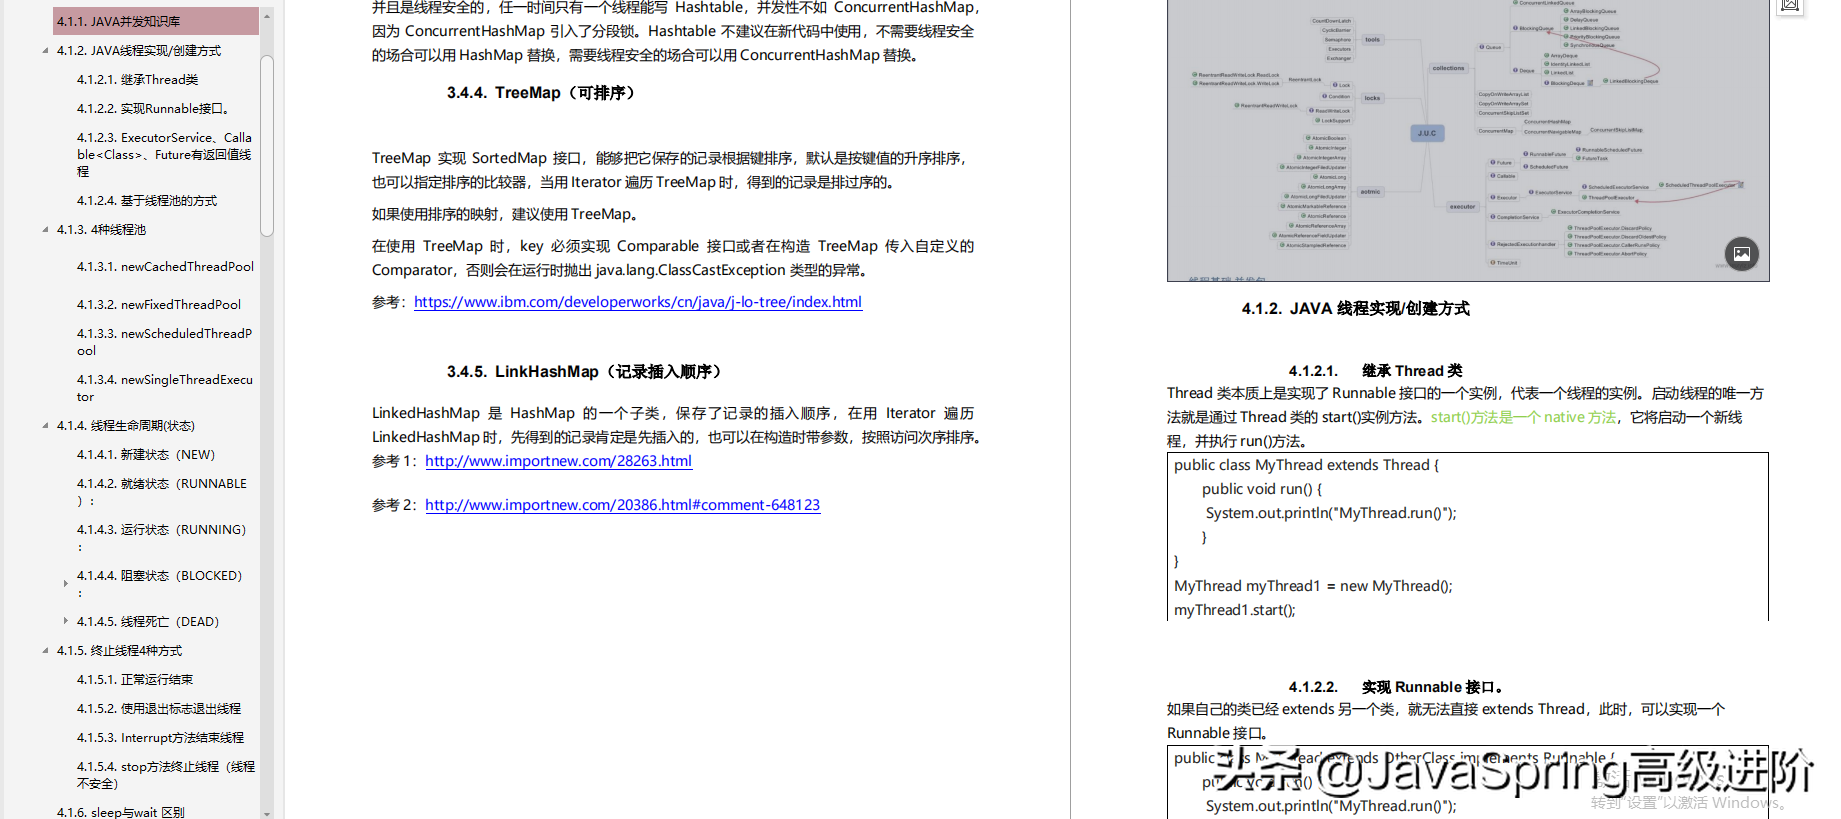Screen dimensions: 1841x819
Task: Click the image icon on mind map
Action: pos(1741,253)
